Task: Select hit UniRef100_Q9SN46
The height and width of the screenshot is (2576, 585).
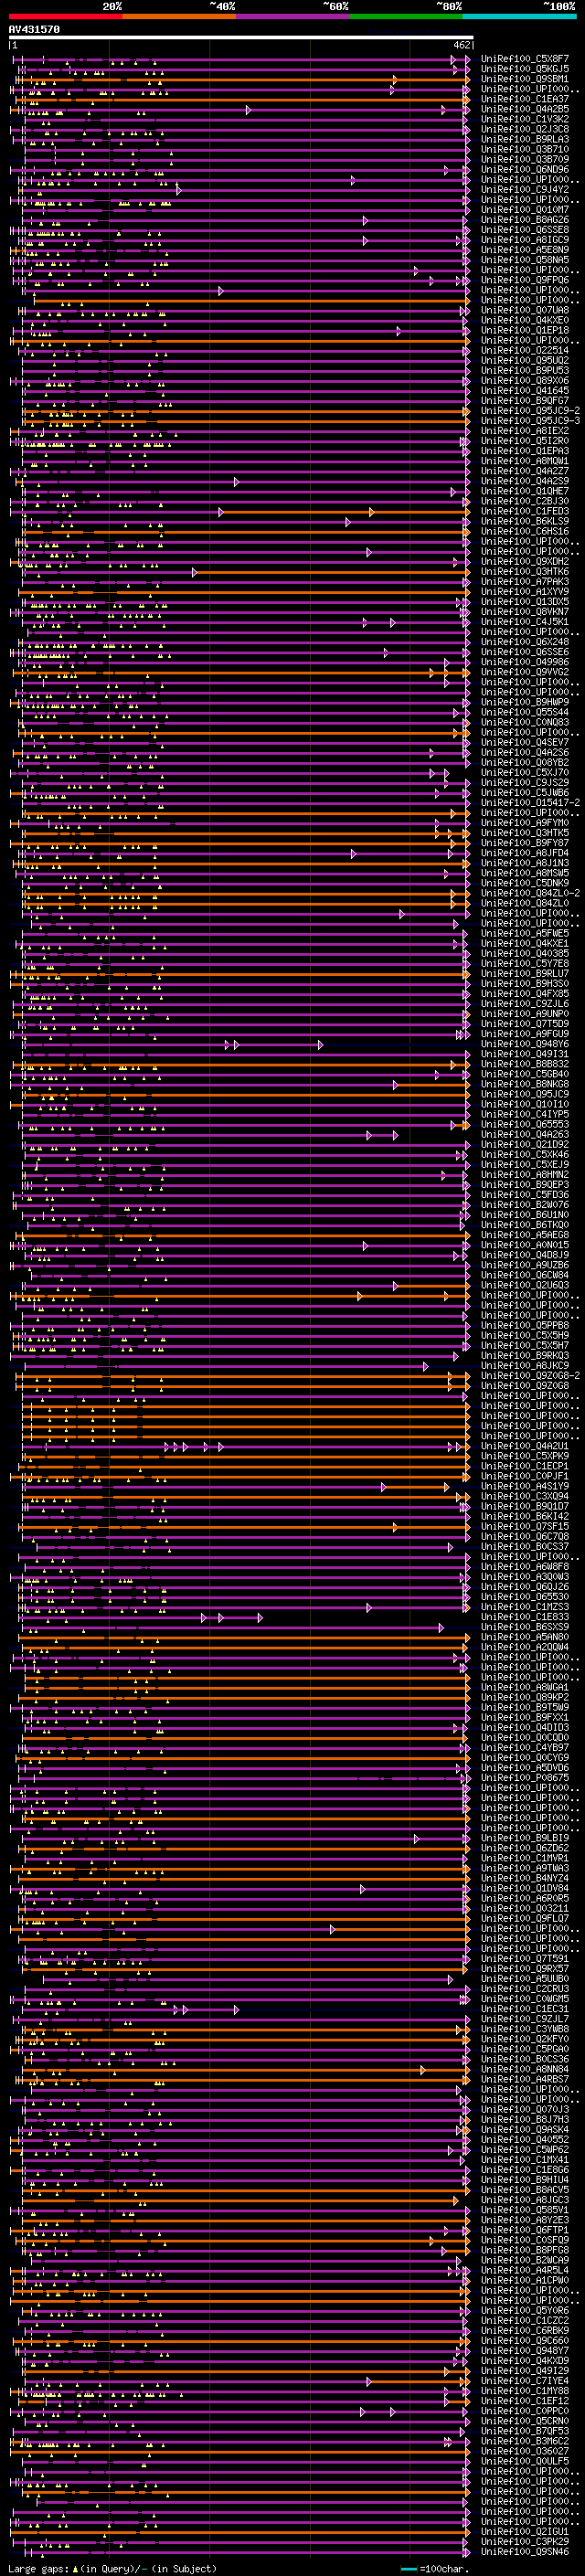Action: [x=525, y=2551]
